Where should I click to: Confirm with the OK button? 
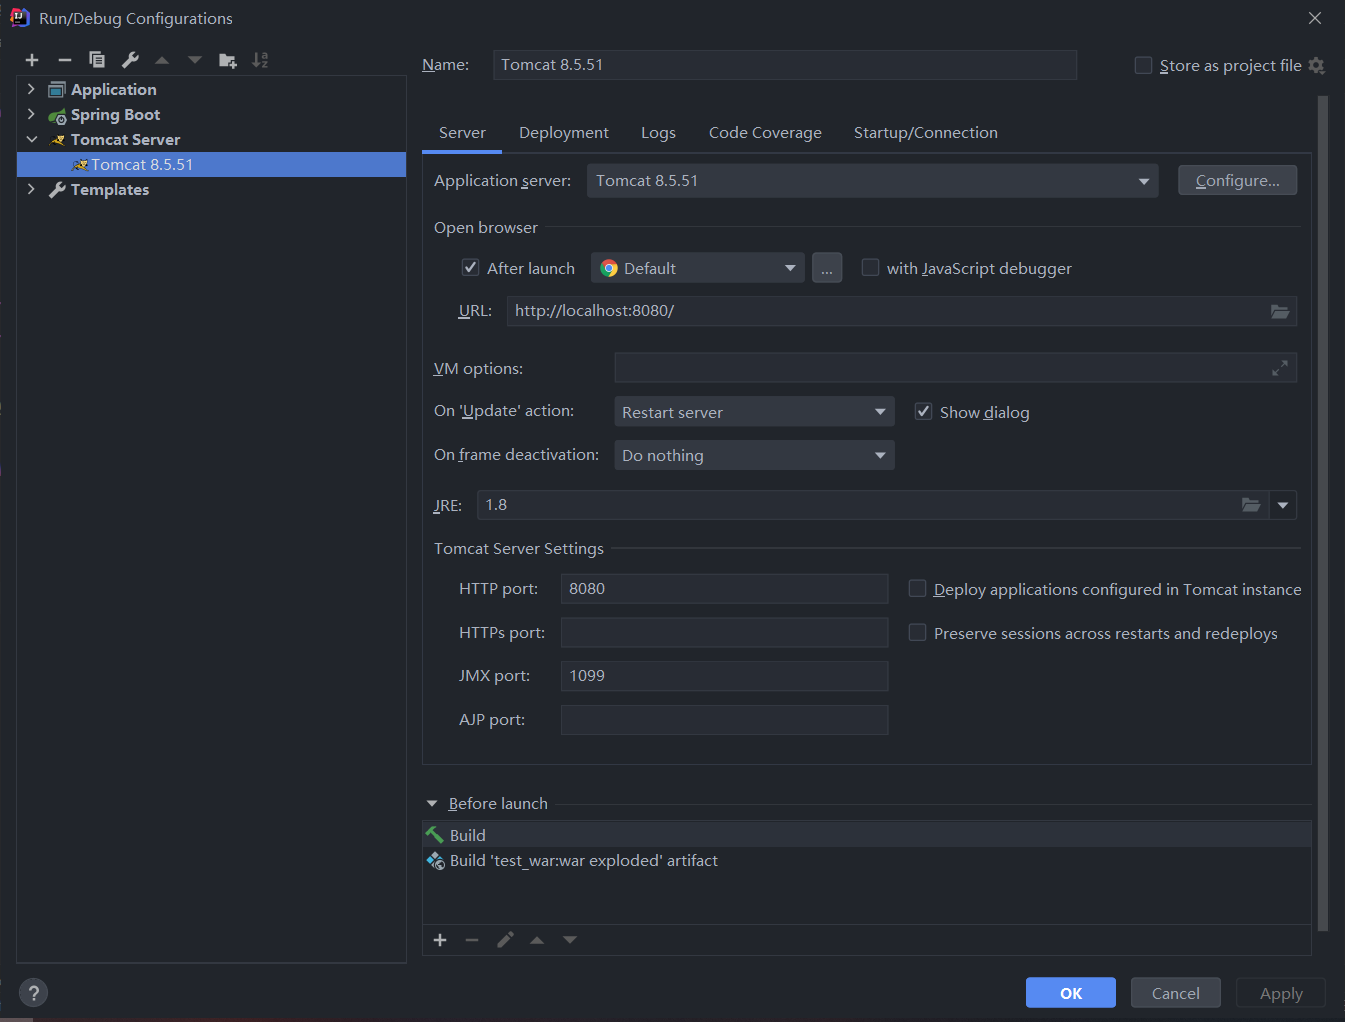[x=1071, y=993]
